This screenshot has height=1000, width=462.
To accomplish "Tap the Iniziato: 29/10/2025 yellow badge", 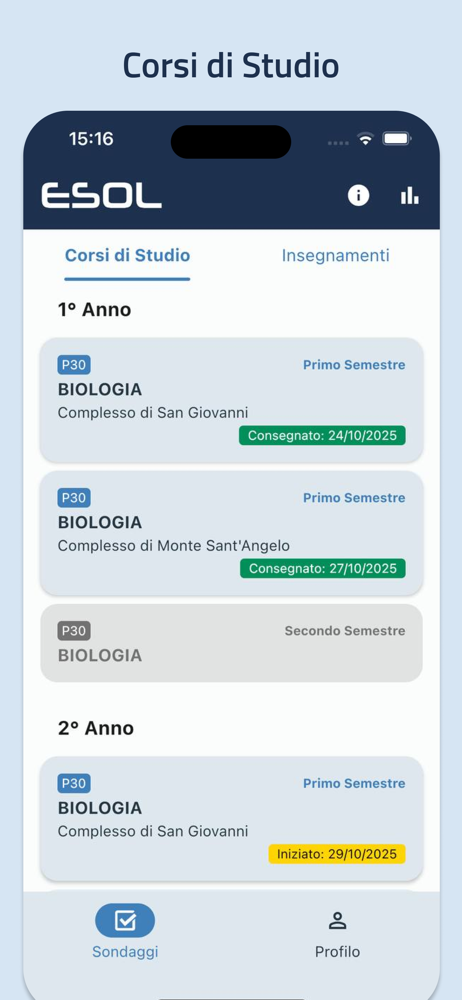I will (x=337, y=854).
